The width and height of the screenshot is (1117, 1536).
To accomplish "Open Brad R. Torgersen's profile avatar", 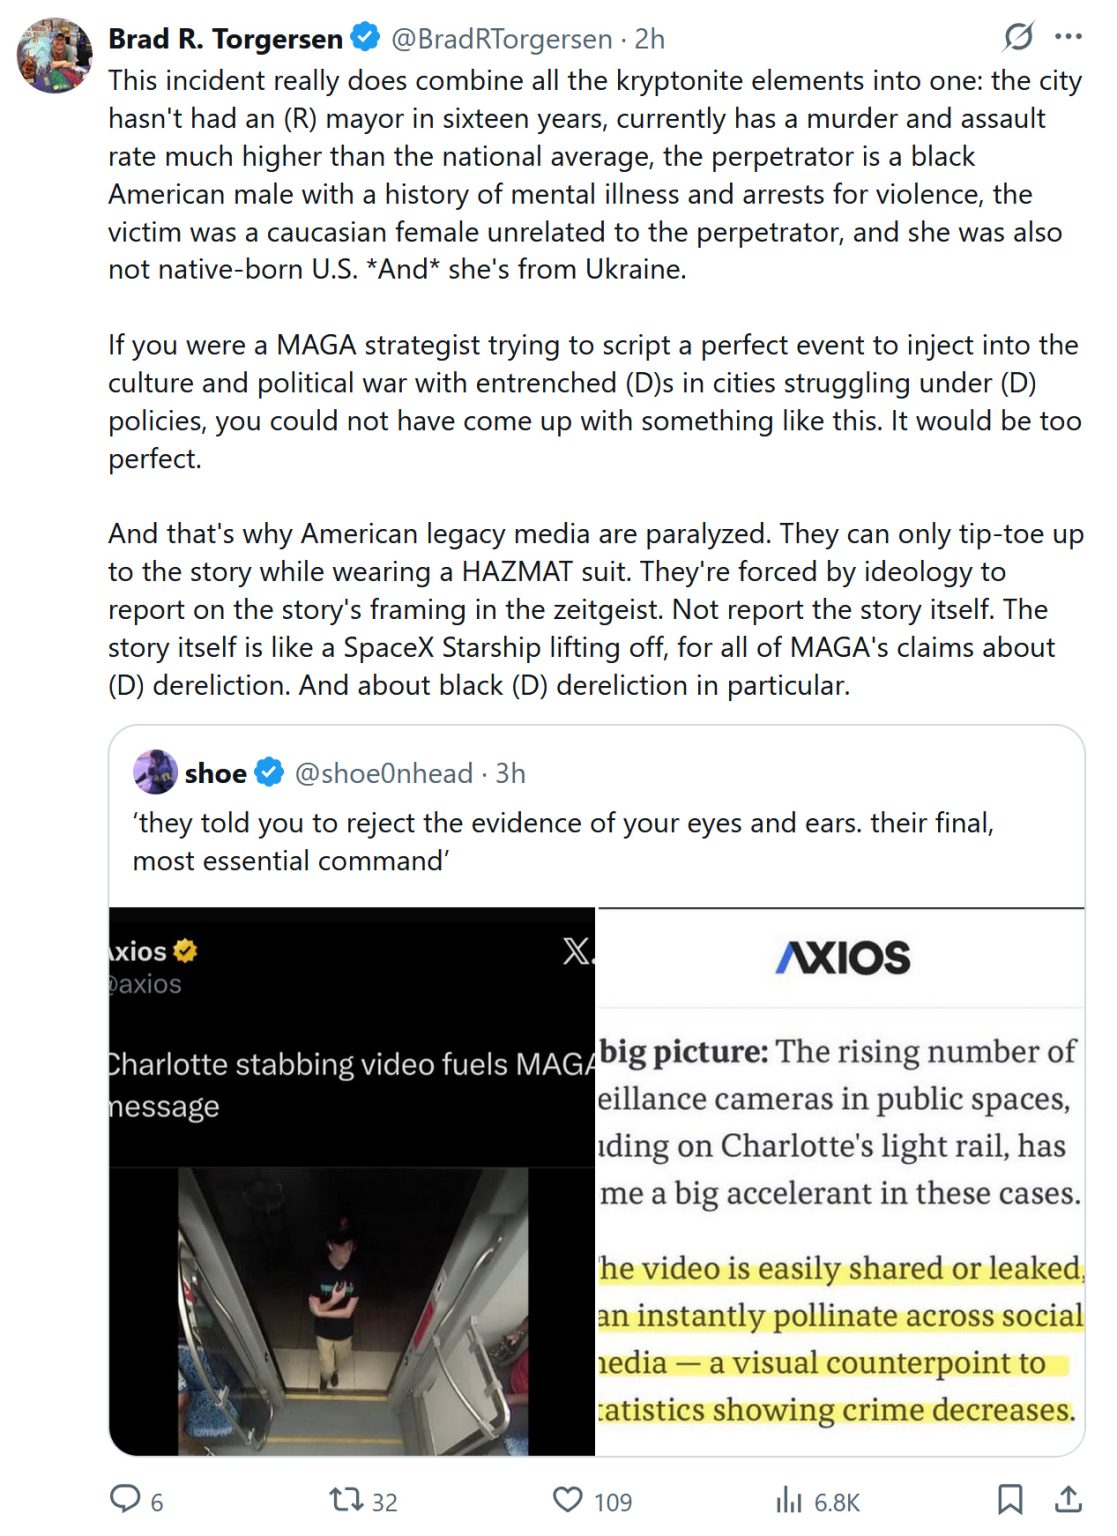I will point(55,55).
